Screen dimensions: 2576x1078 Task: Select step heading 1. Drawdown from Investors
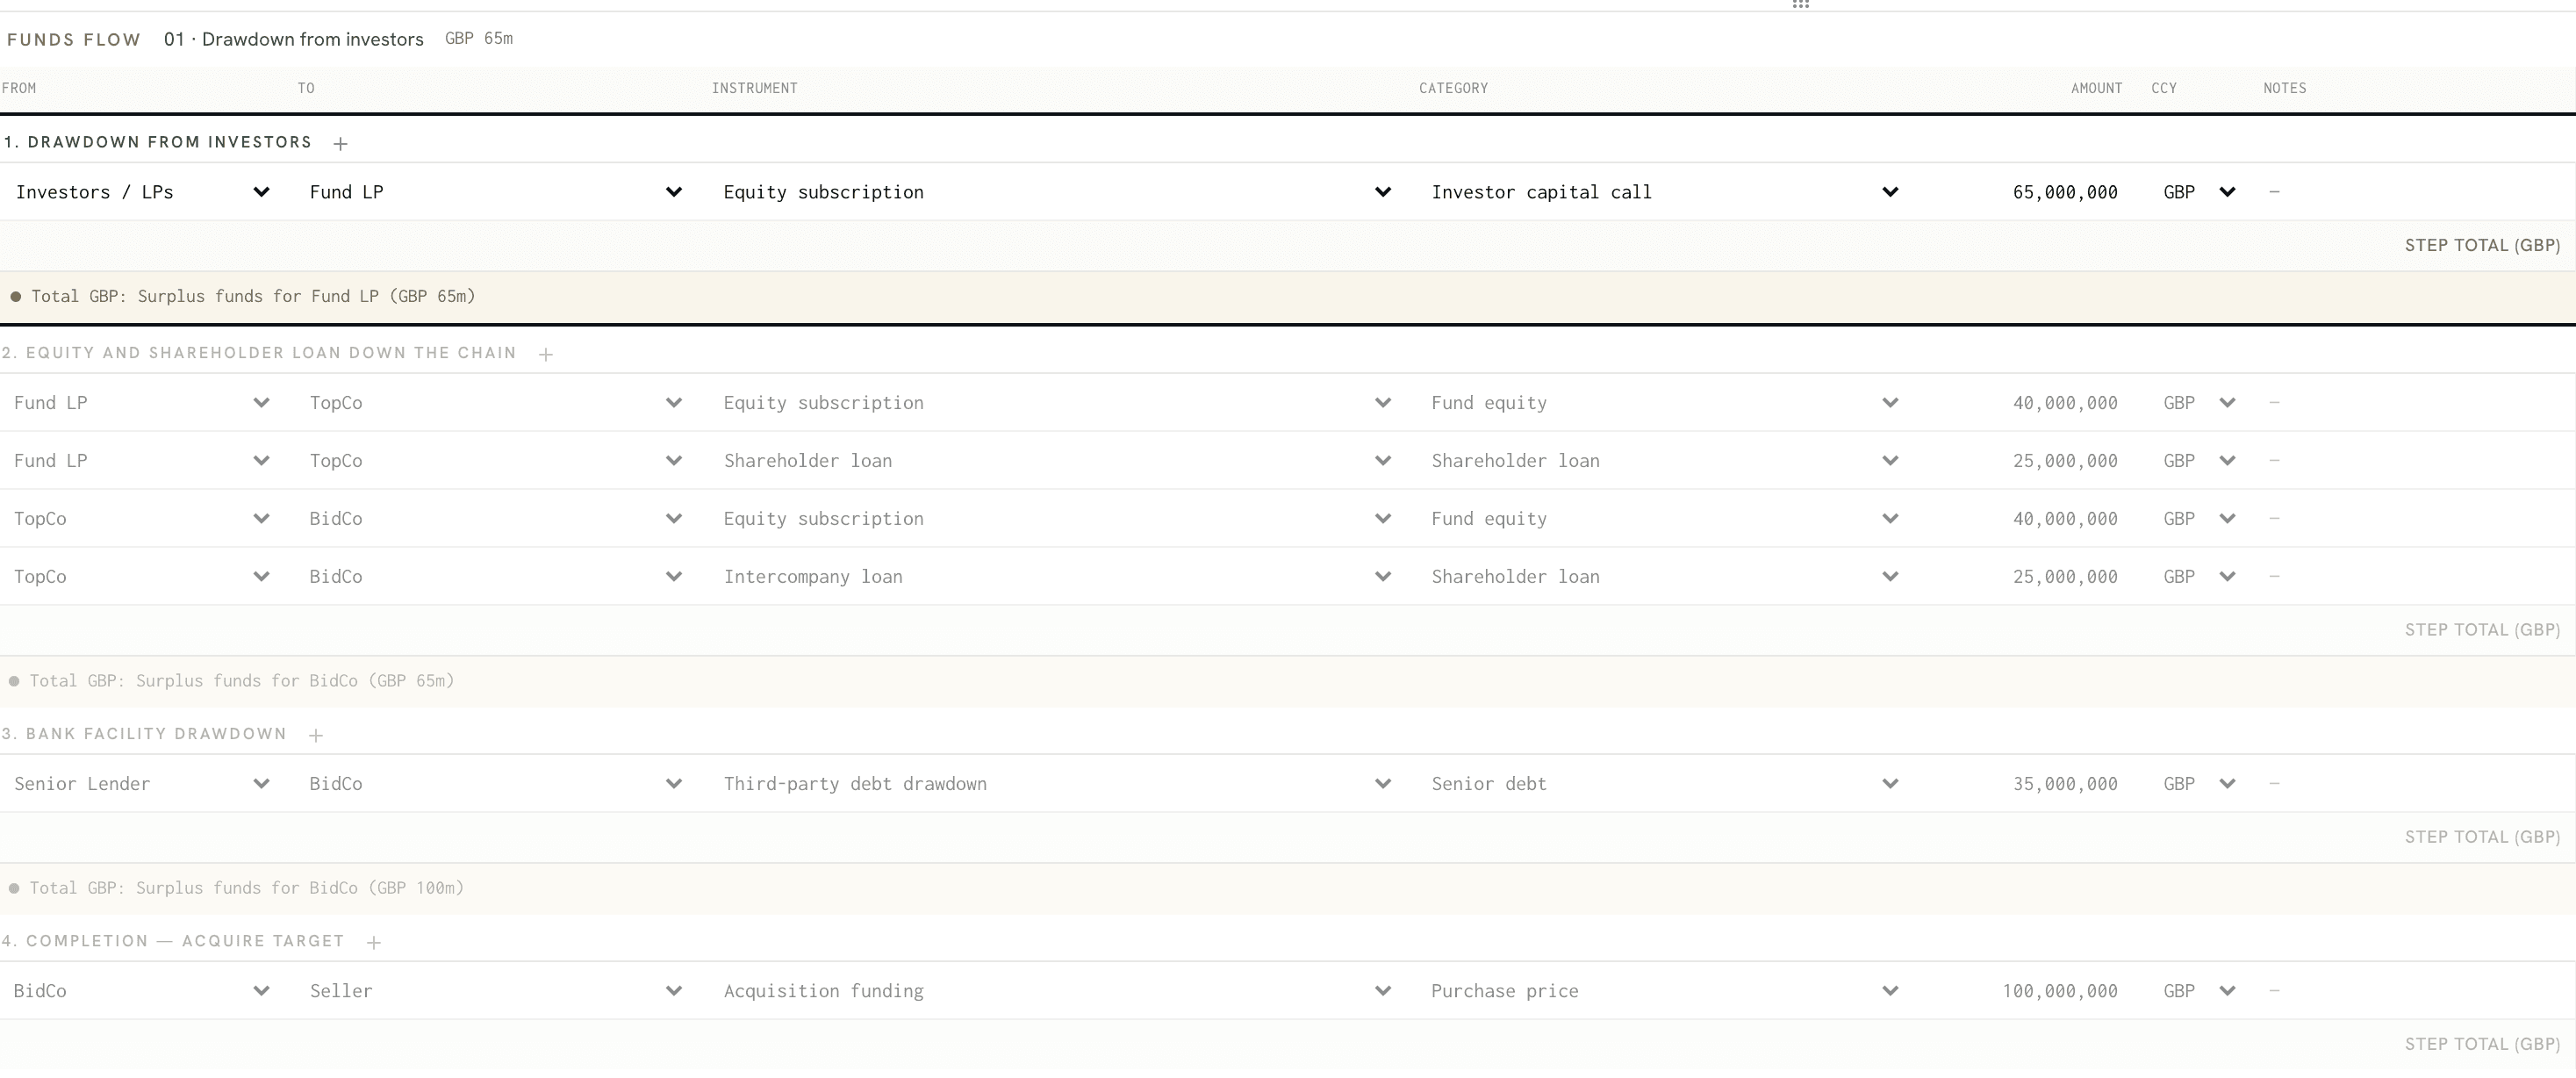pyautogui.click(x=158, y=142)
